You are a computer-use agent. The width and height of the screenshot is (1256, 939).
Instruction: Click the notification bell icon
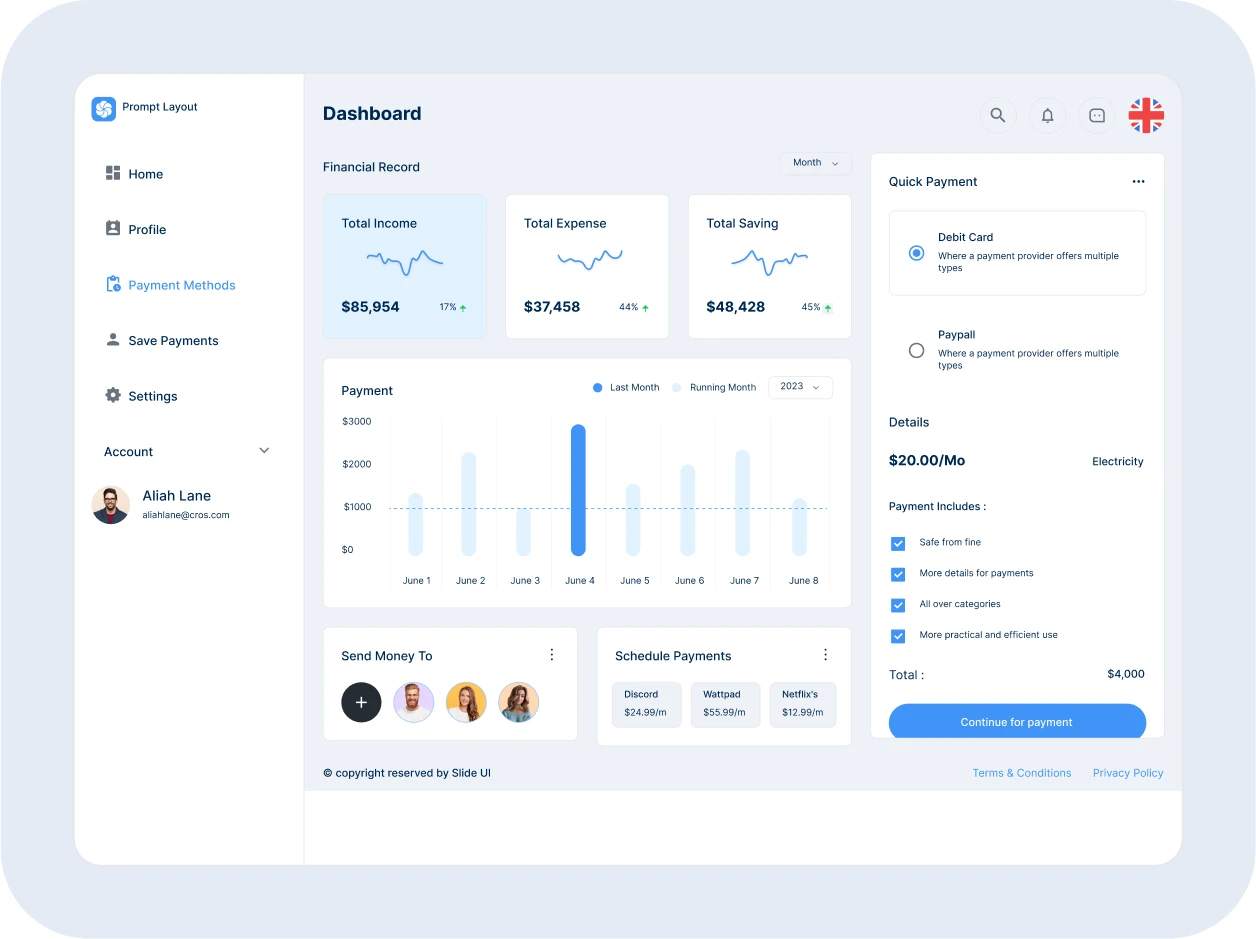click(x=1047, y=115)
